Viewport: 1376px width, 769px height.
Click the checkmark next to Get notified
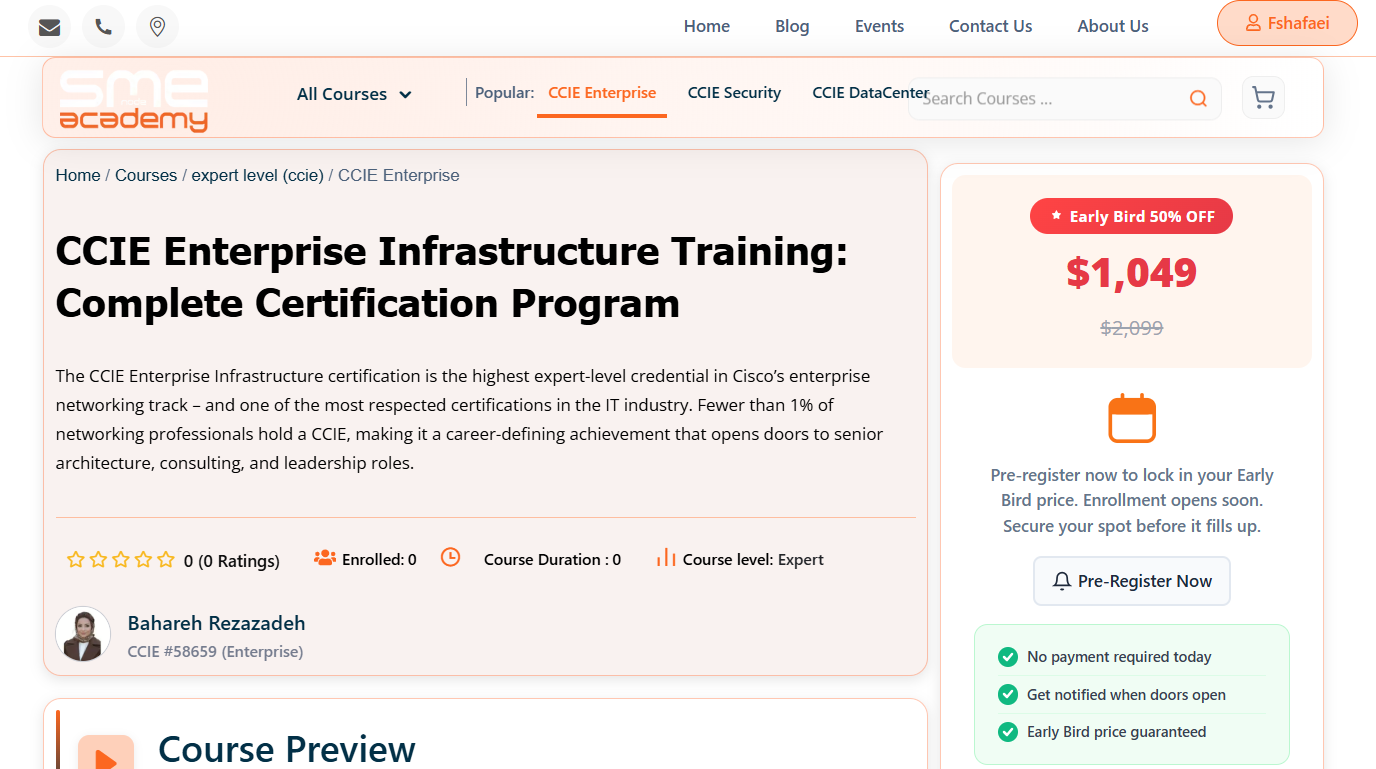point(1008,694)
